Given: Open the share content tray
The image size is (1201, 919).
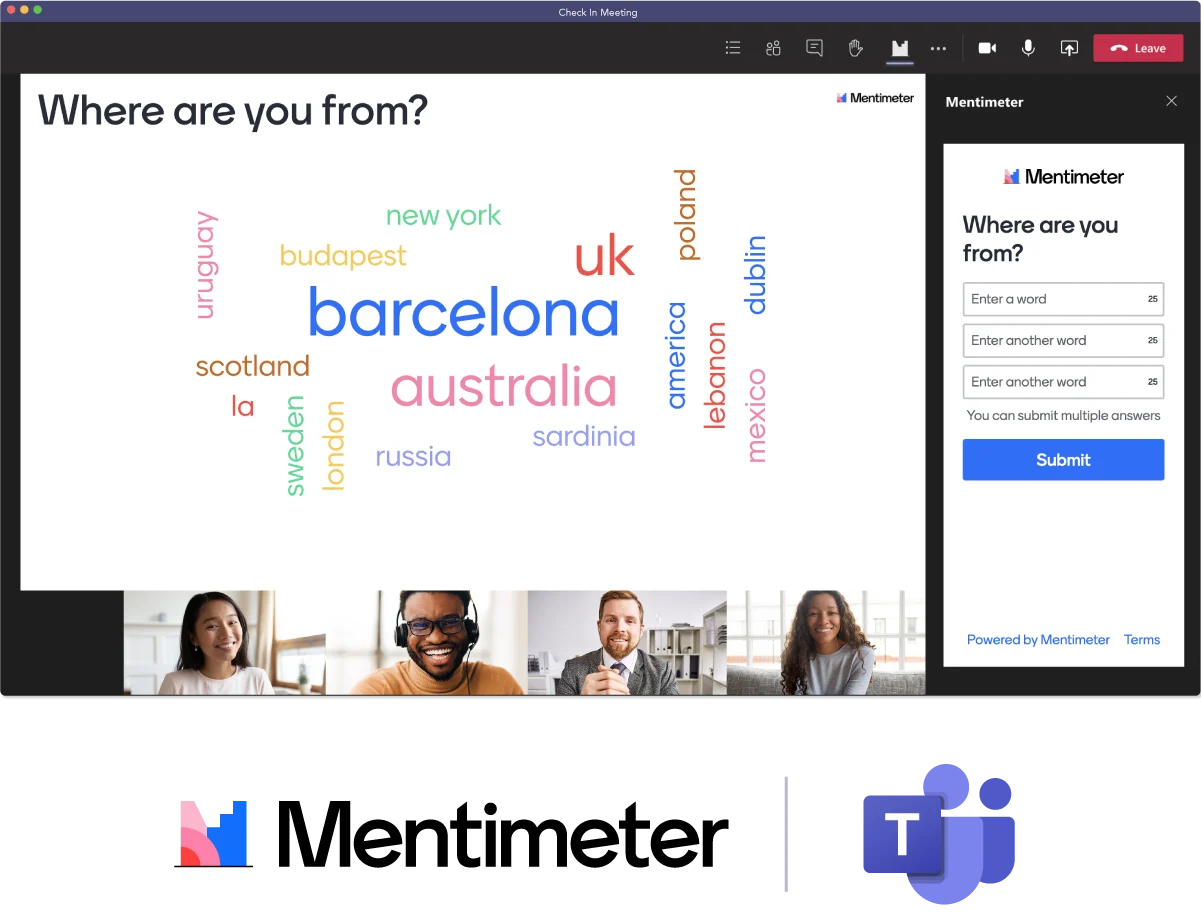Looking at the screenshot, I should click(1069, 48).
